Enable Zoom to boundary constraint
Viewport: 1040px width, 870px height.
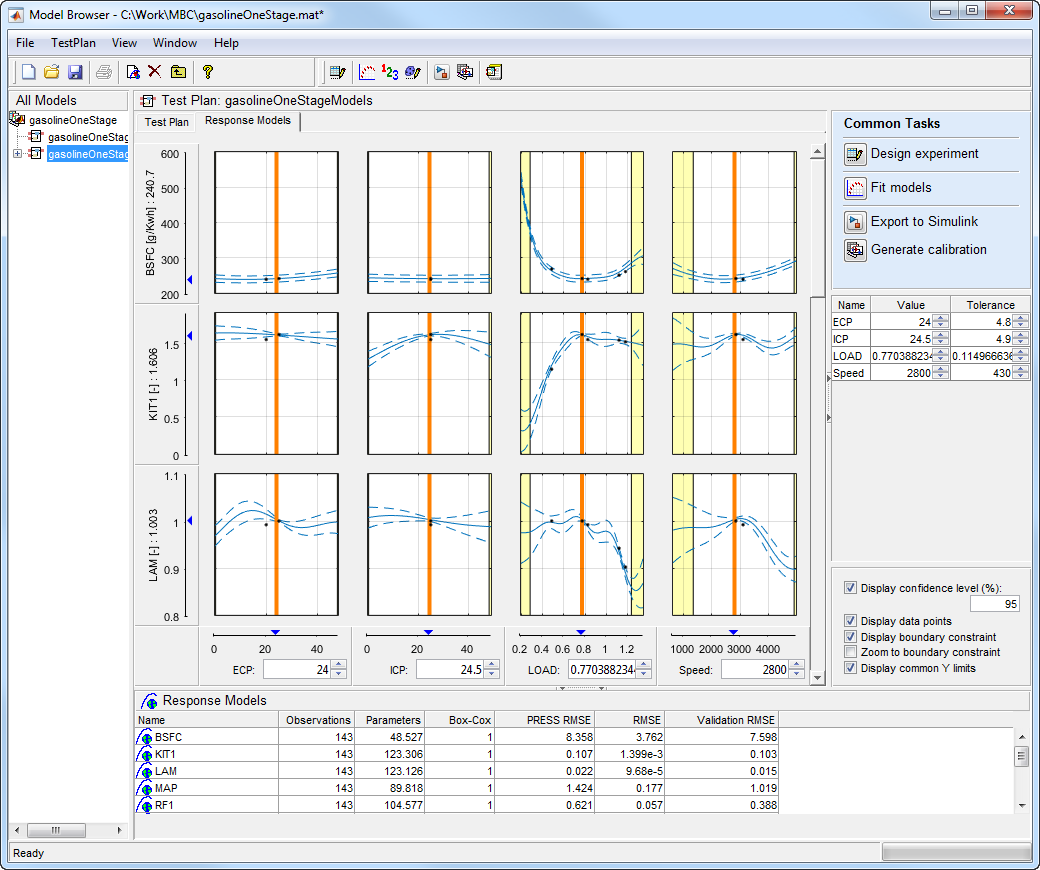pos(851,652)
